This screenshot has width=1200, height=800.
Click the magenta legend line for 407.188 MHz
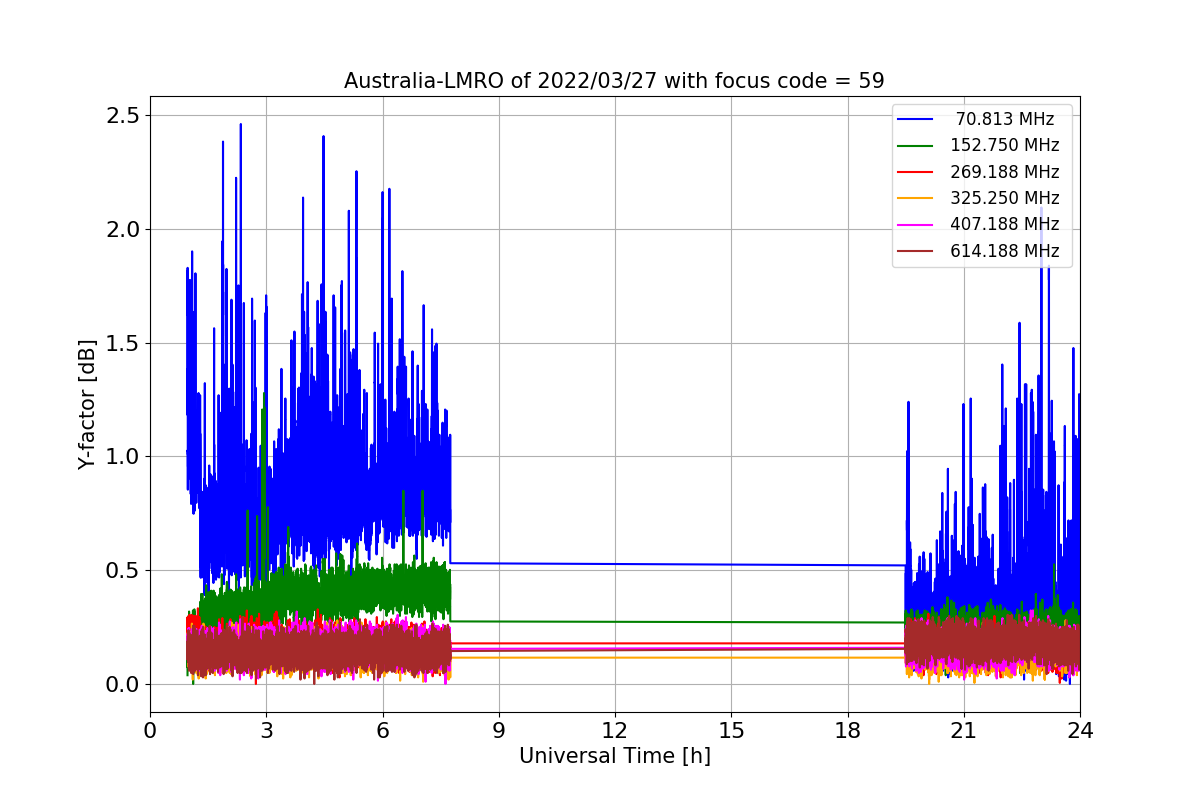[x=917, y=225]
